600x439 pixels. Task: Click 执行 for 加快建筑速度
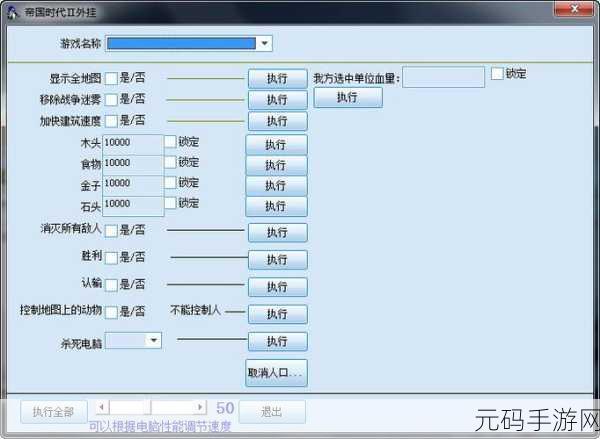(277, 121)
